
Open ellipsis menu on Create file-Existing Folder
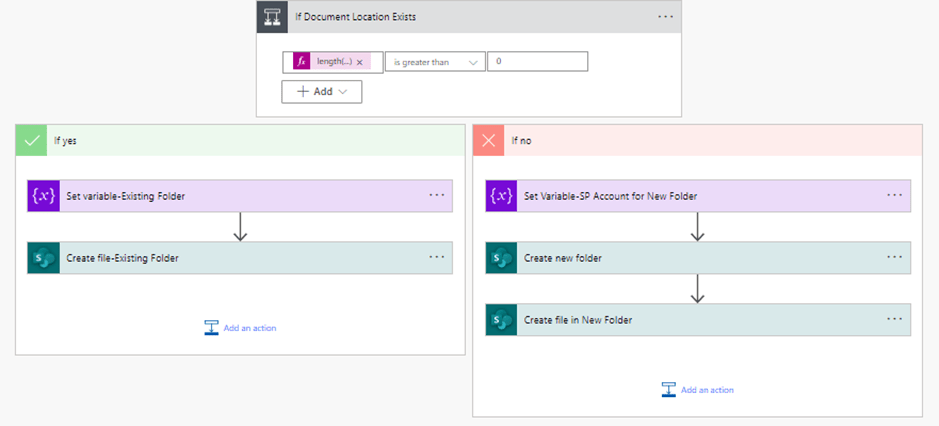[x=437, y=257]
